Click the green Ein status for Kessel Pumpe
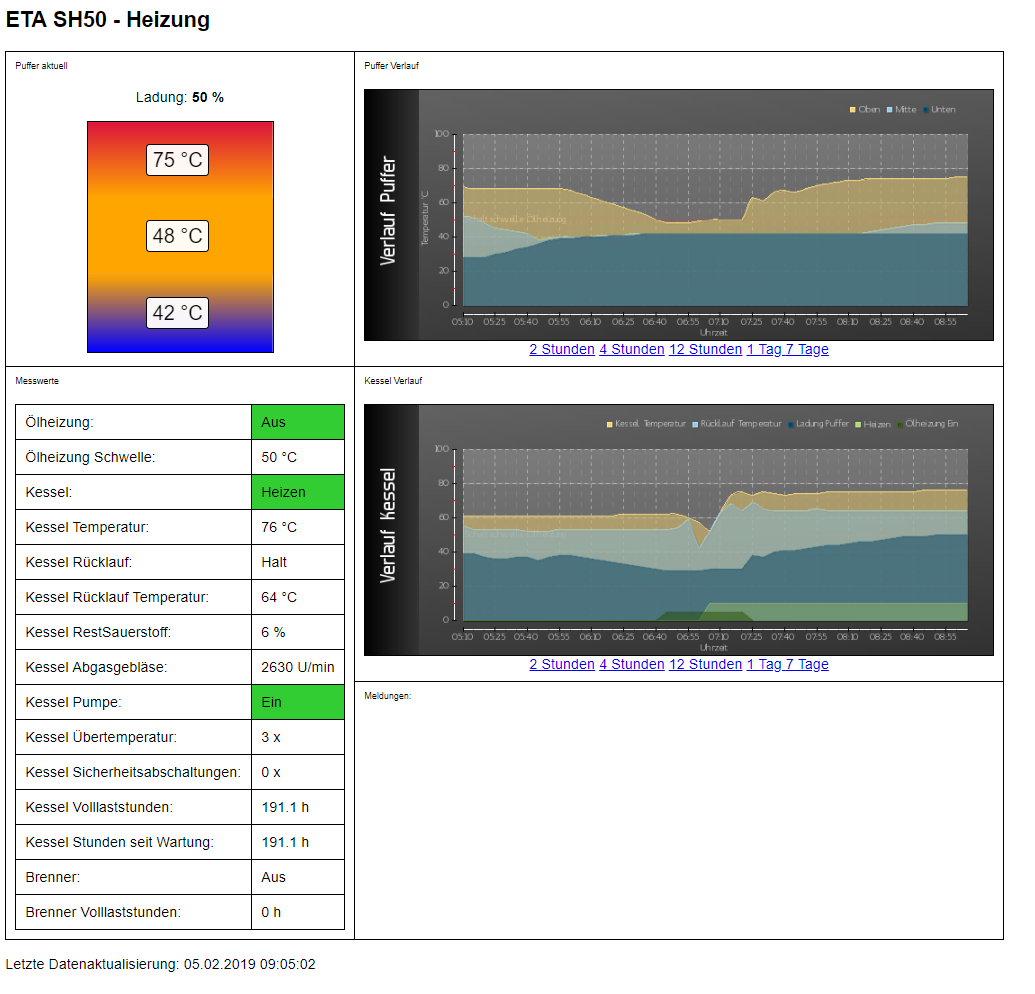The width and height of the screenshot is (1035, 994). click(298, 702)
